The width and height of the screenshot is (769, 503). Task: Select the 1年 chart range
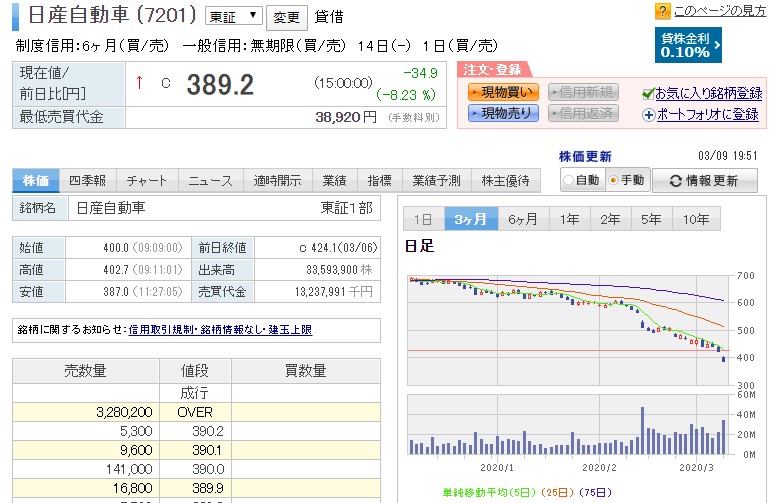pos(569,219)
